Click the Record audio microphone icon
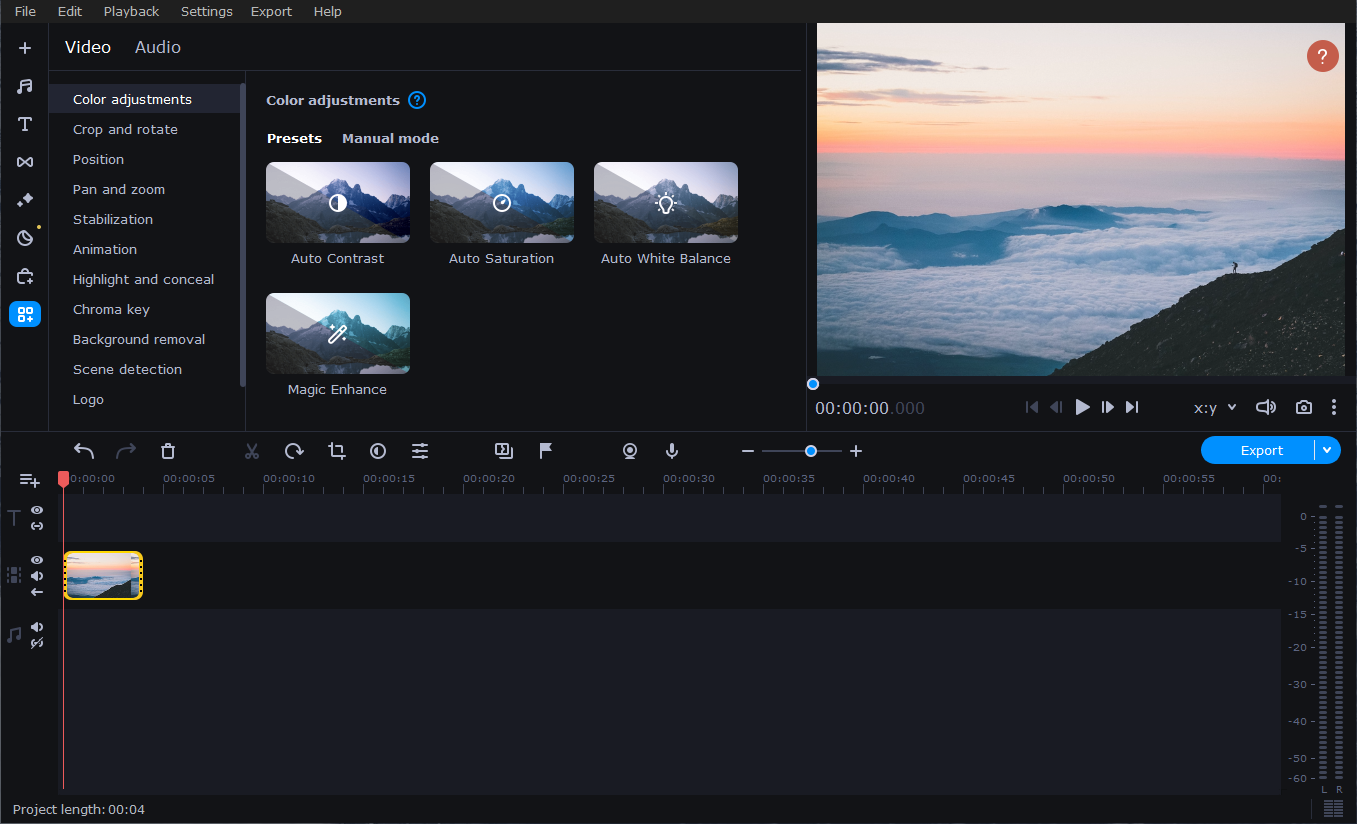Viewport: 1357px width, 824px height. tap(672, 451)
